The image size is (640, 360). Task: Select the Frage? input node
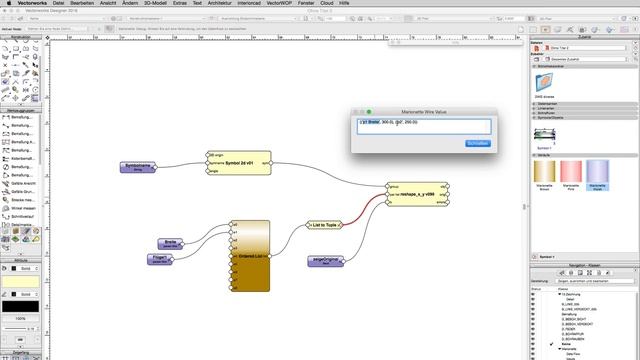[160, 259]
